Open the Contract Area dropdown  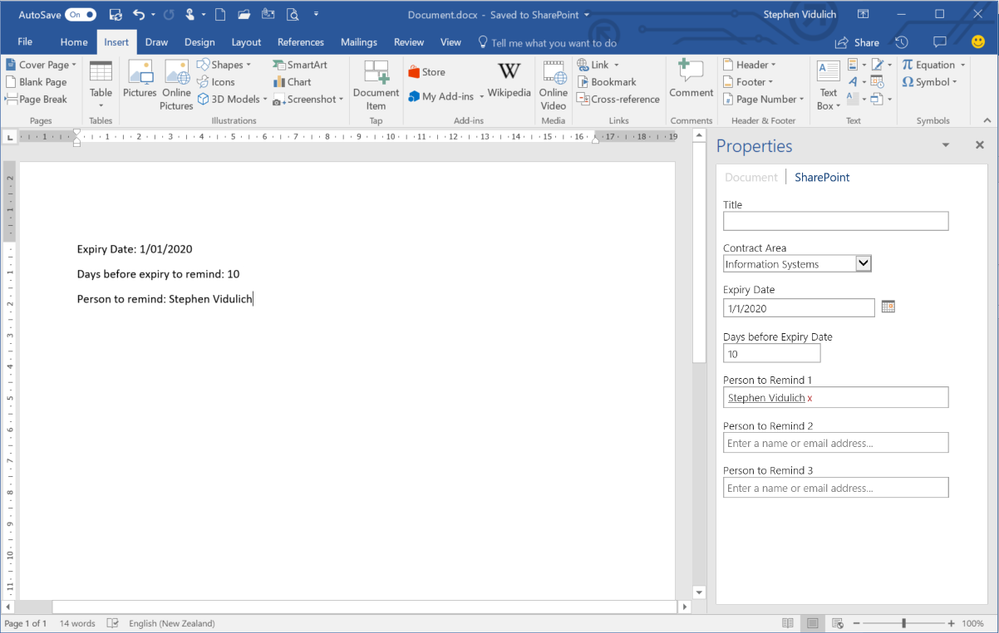coord(862,263)
